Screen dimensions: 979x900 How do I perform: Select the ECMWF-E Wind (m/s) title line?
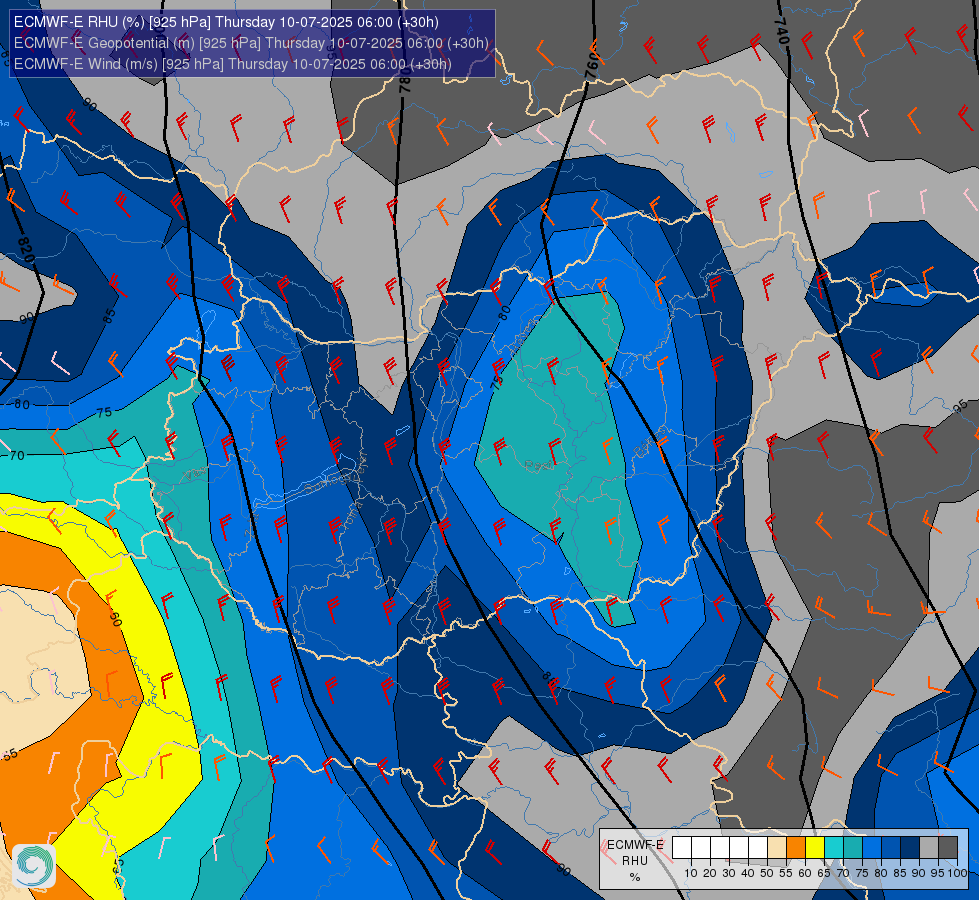click(232, 64)
